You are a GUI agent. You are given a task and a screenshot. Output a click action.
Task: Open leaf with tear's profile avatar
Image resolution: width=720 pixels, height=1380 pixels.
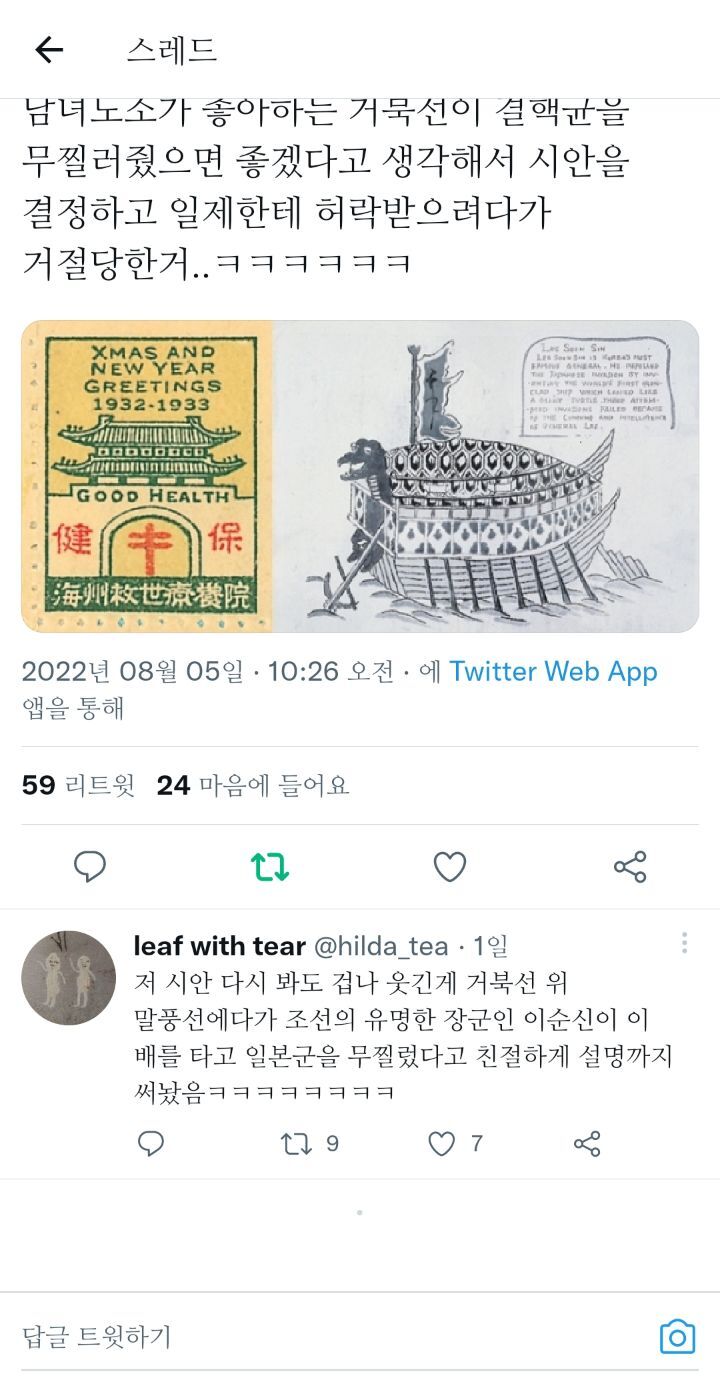[x=69, y=978]
